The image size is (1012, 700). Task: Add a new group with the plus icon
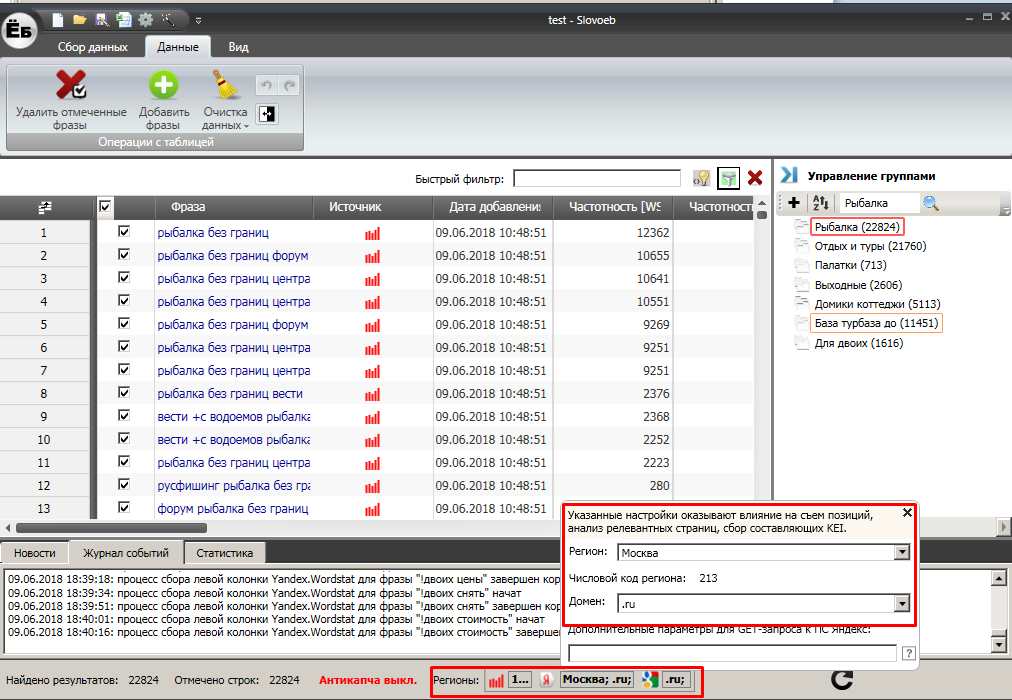[794, 203]
